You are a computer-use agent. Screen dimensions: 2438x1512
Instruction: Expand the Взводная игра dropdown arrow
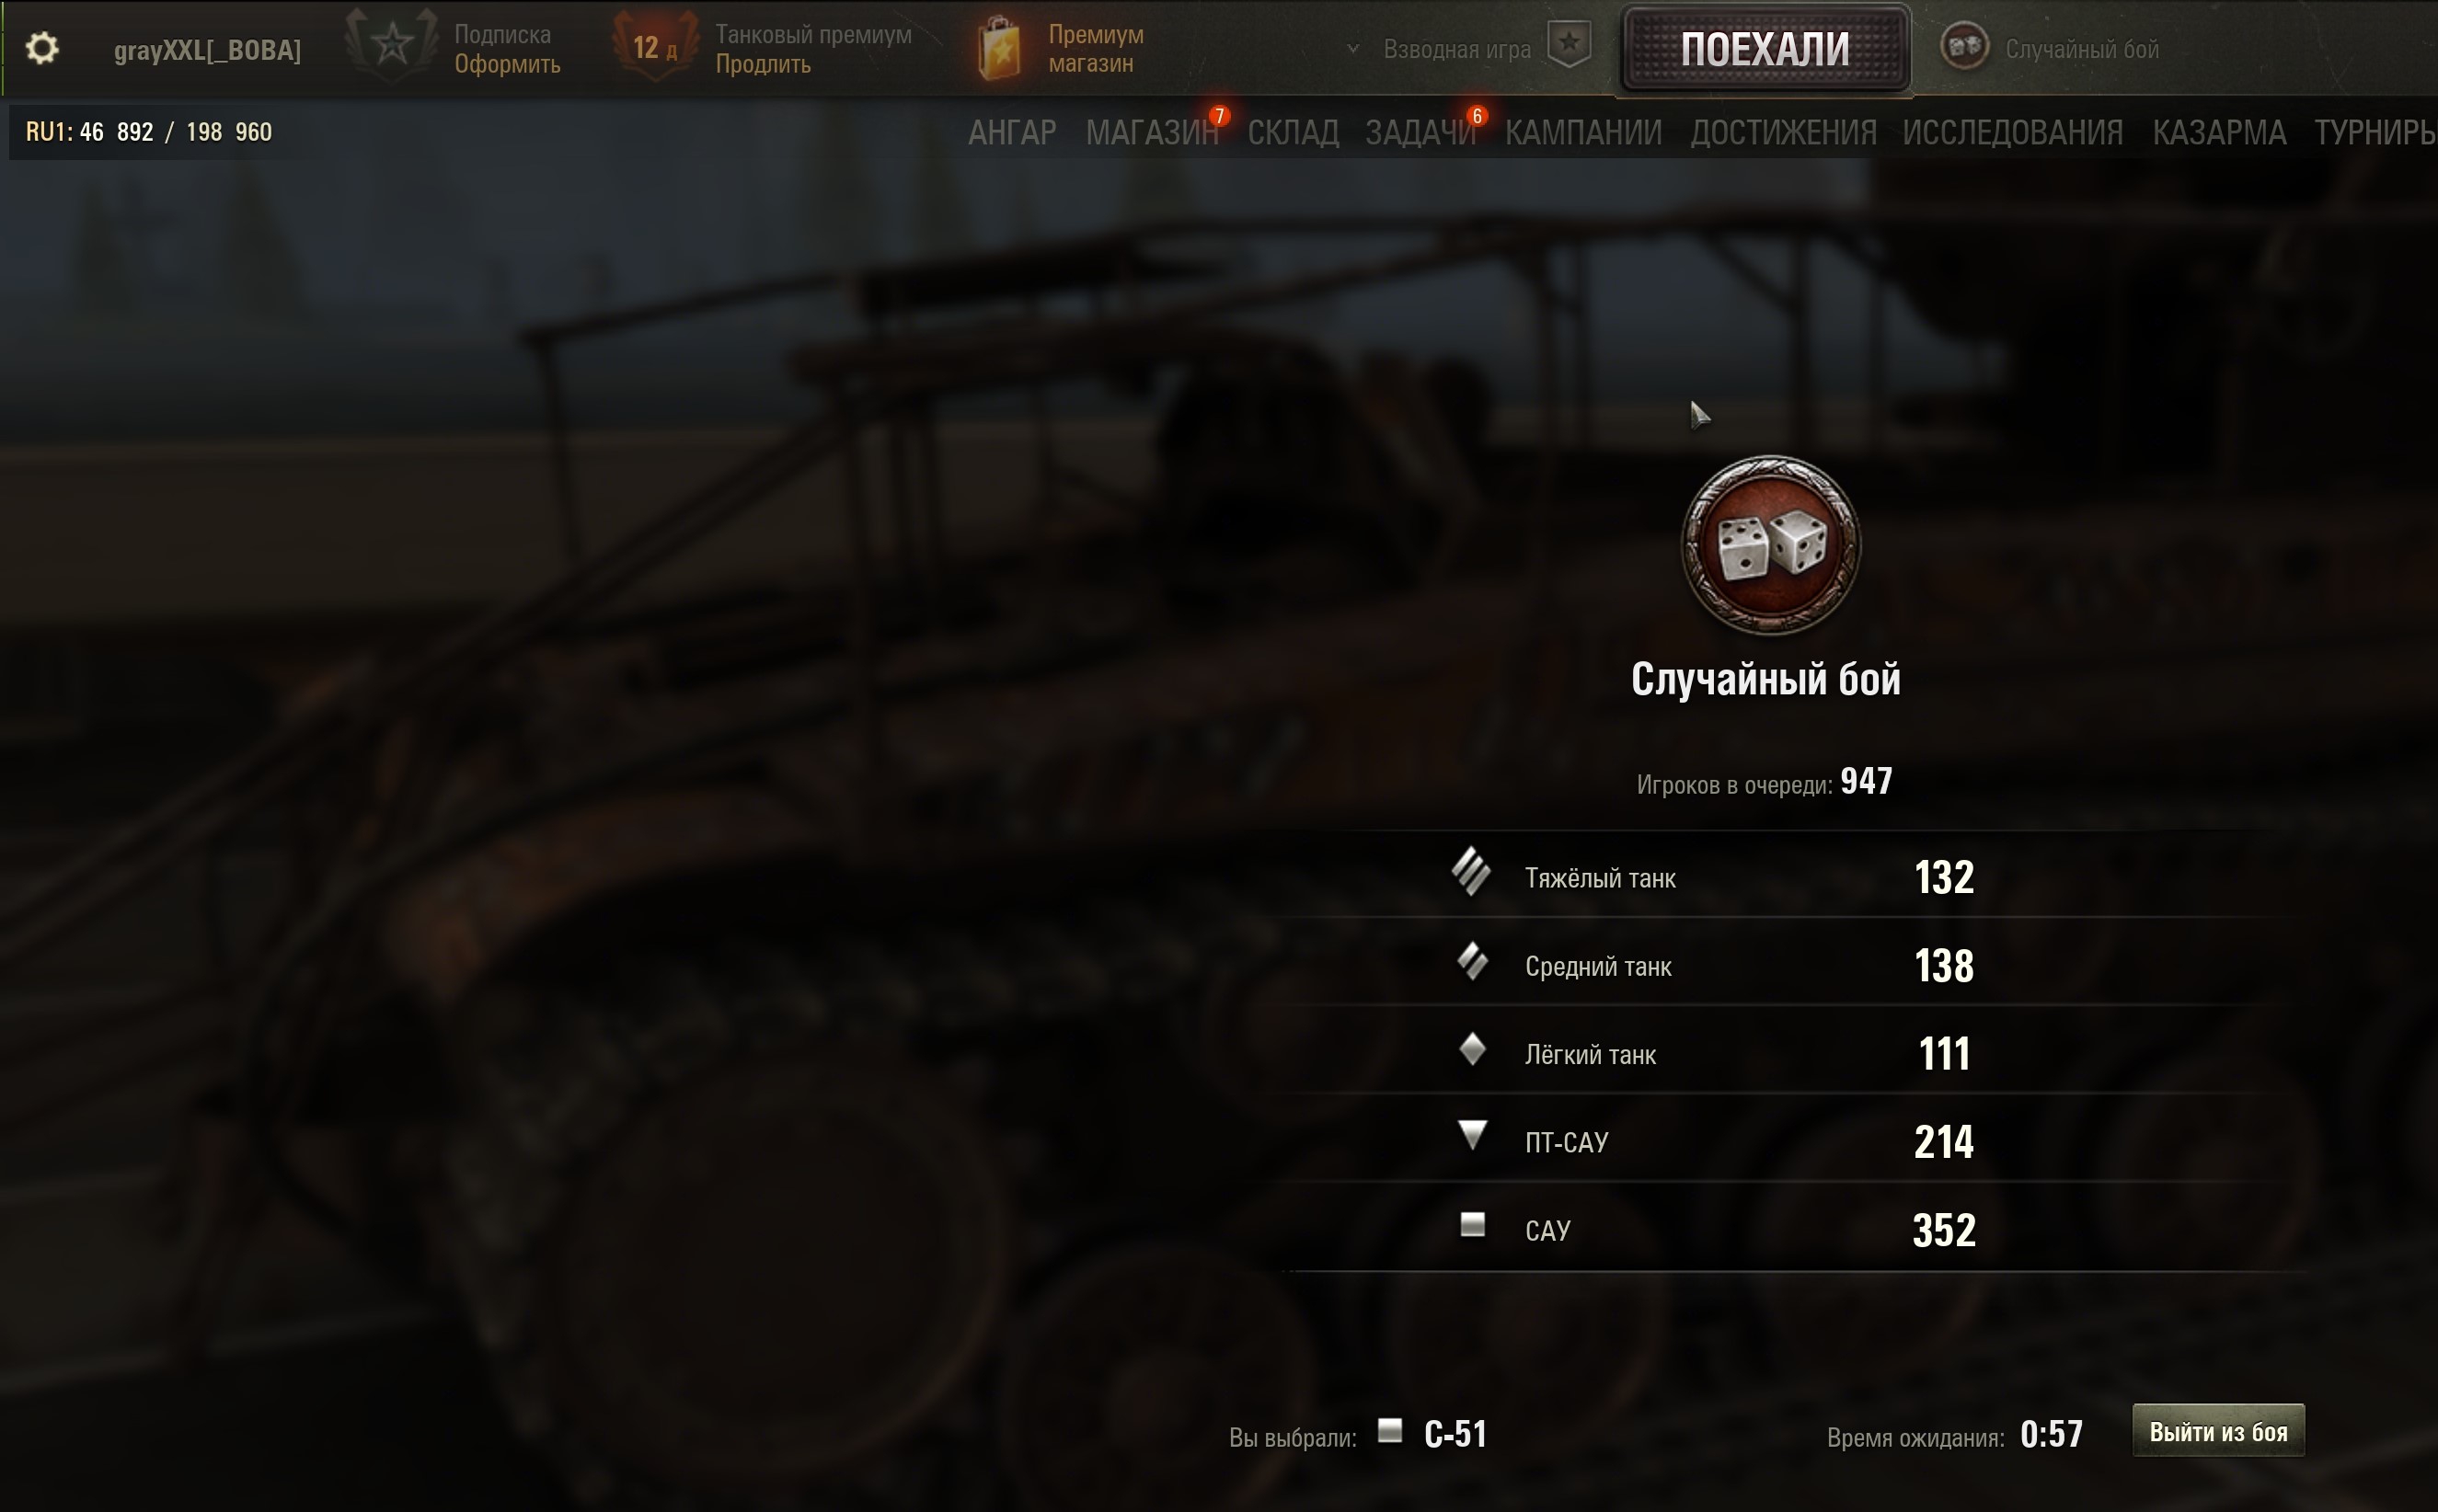[x=1353, y=48]
